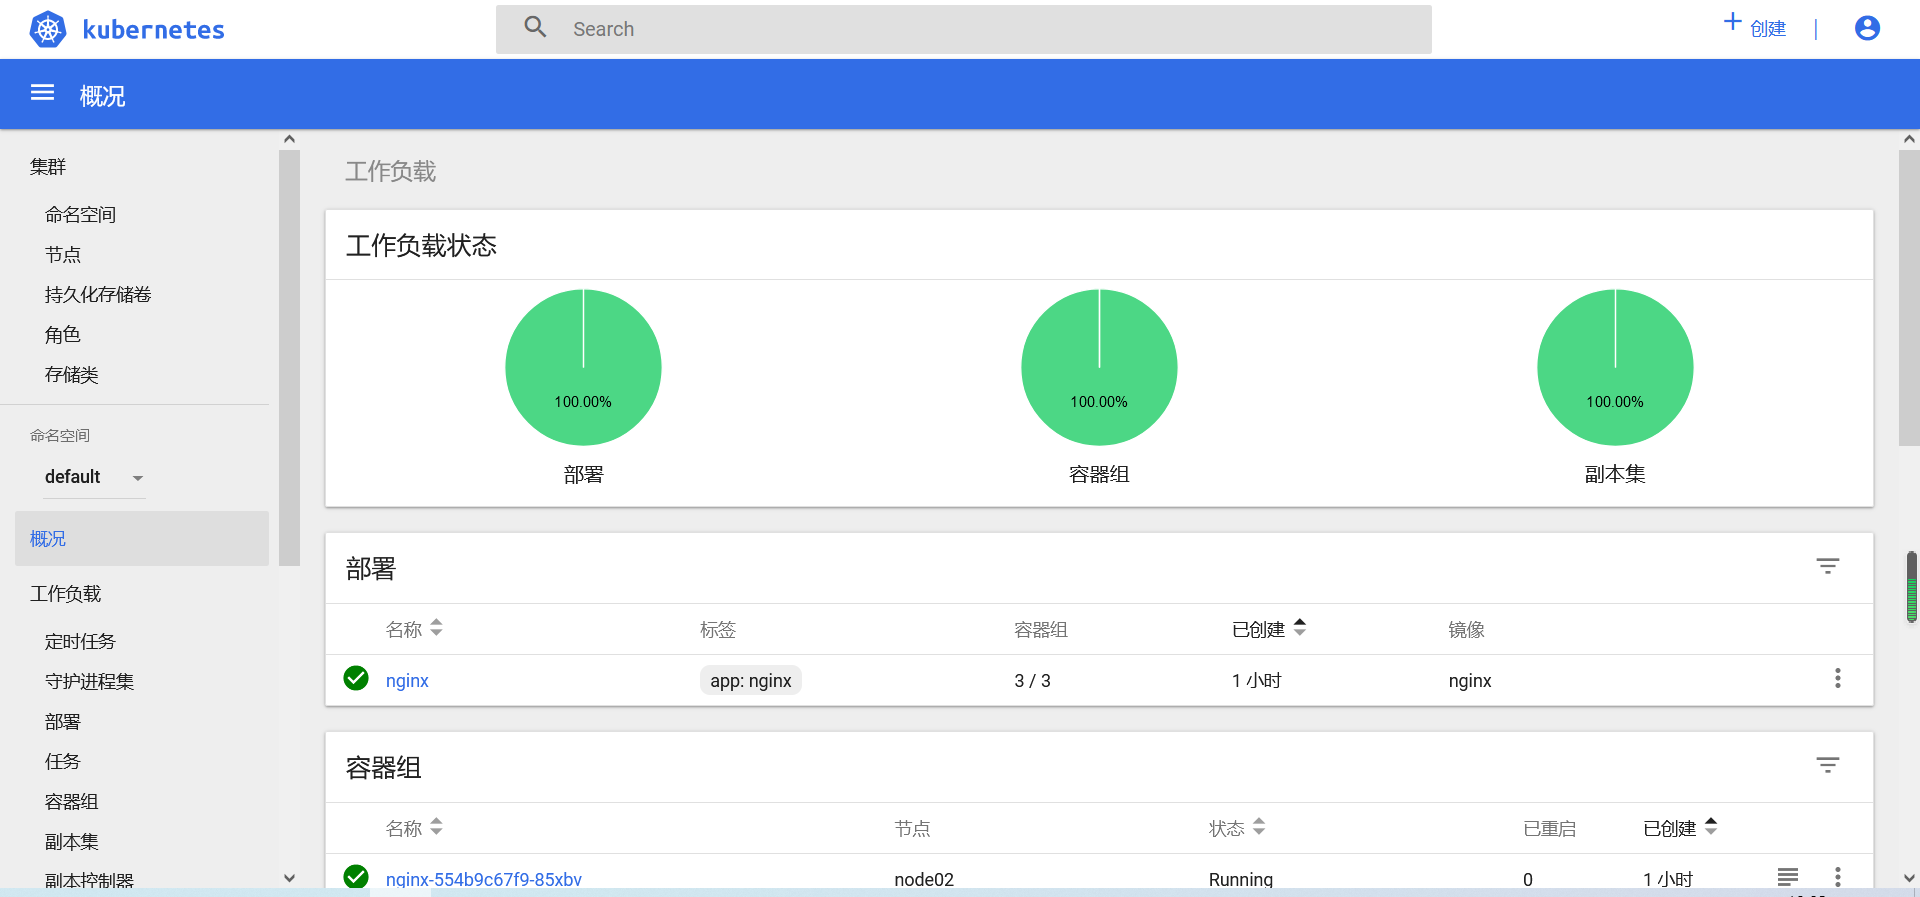Open 集群 section in sidebar
Image resolution: width=1920 pixels, height=897 pixels.
(x=48, y=167)
